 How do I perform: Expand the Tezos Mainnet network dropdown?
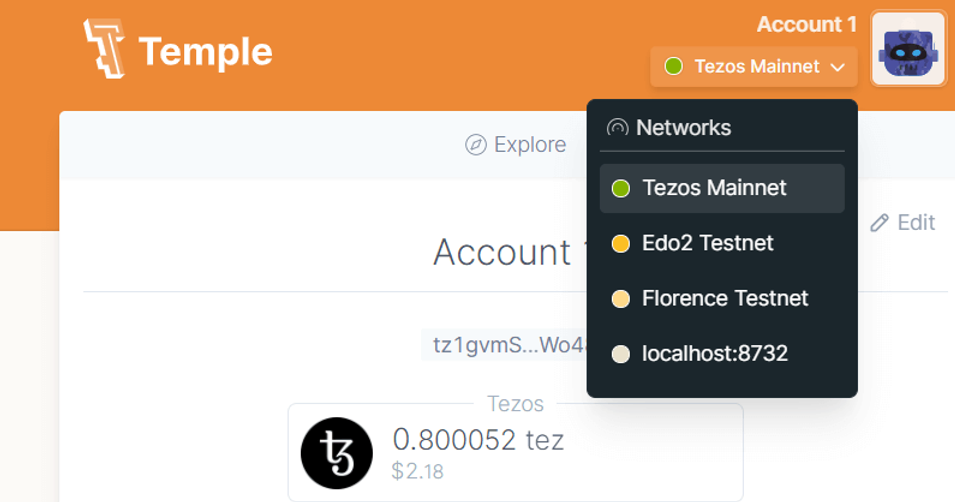[x=753, y=66]
